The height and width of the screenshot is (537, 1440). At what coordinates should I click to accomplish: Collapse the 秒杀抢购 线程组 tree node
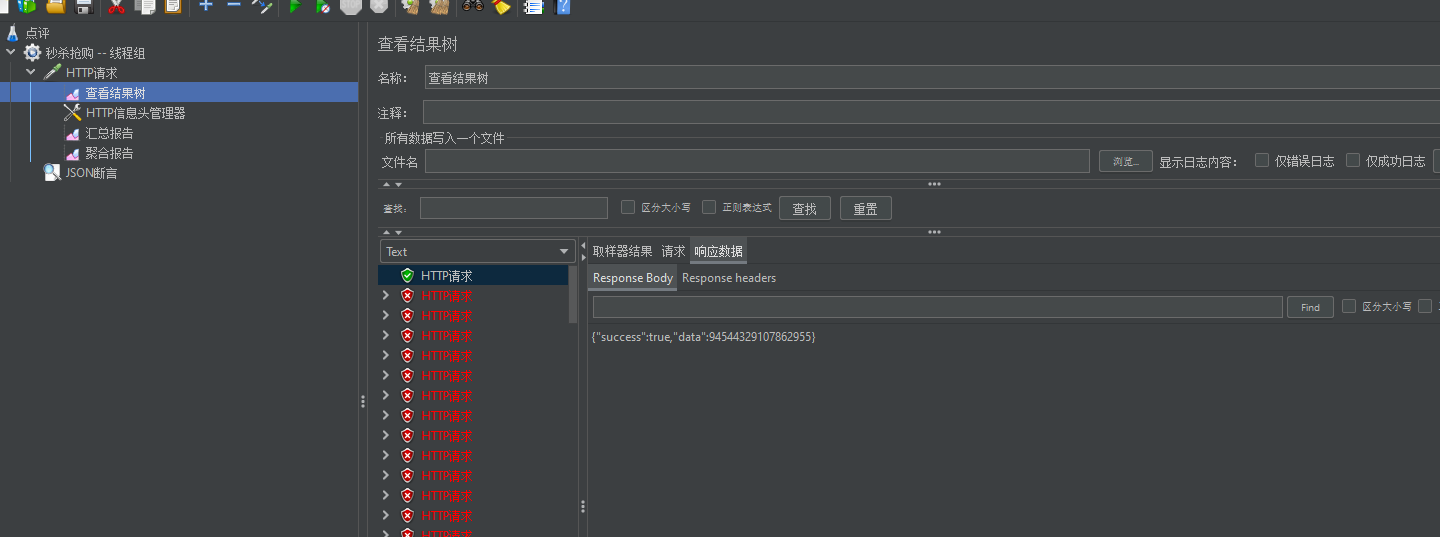click(x=11, y=53)
